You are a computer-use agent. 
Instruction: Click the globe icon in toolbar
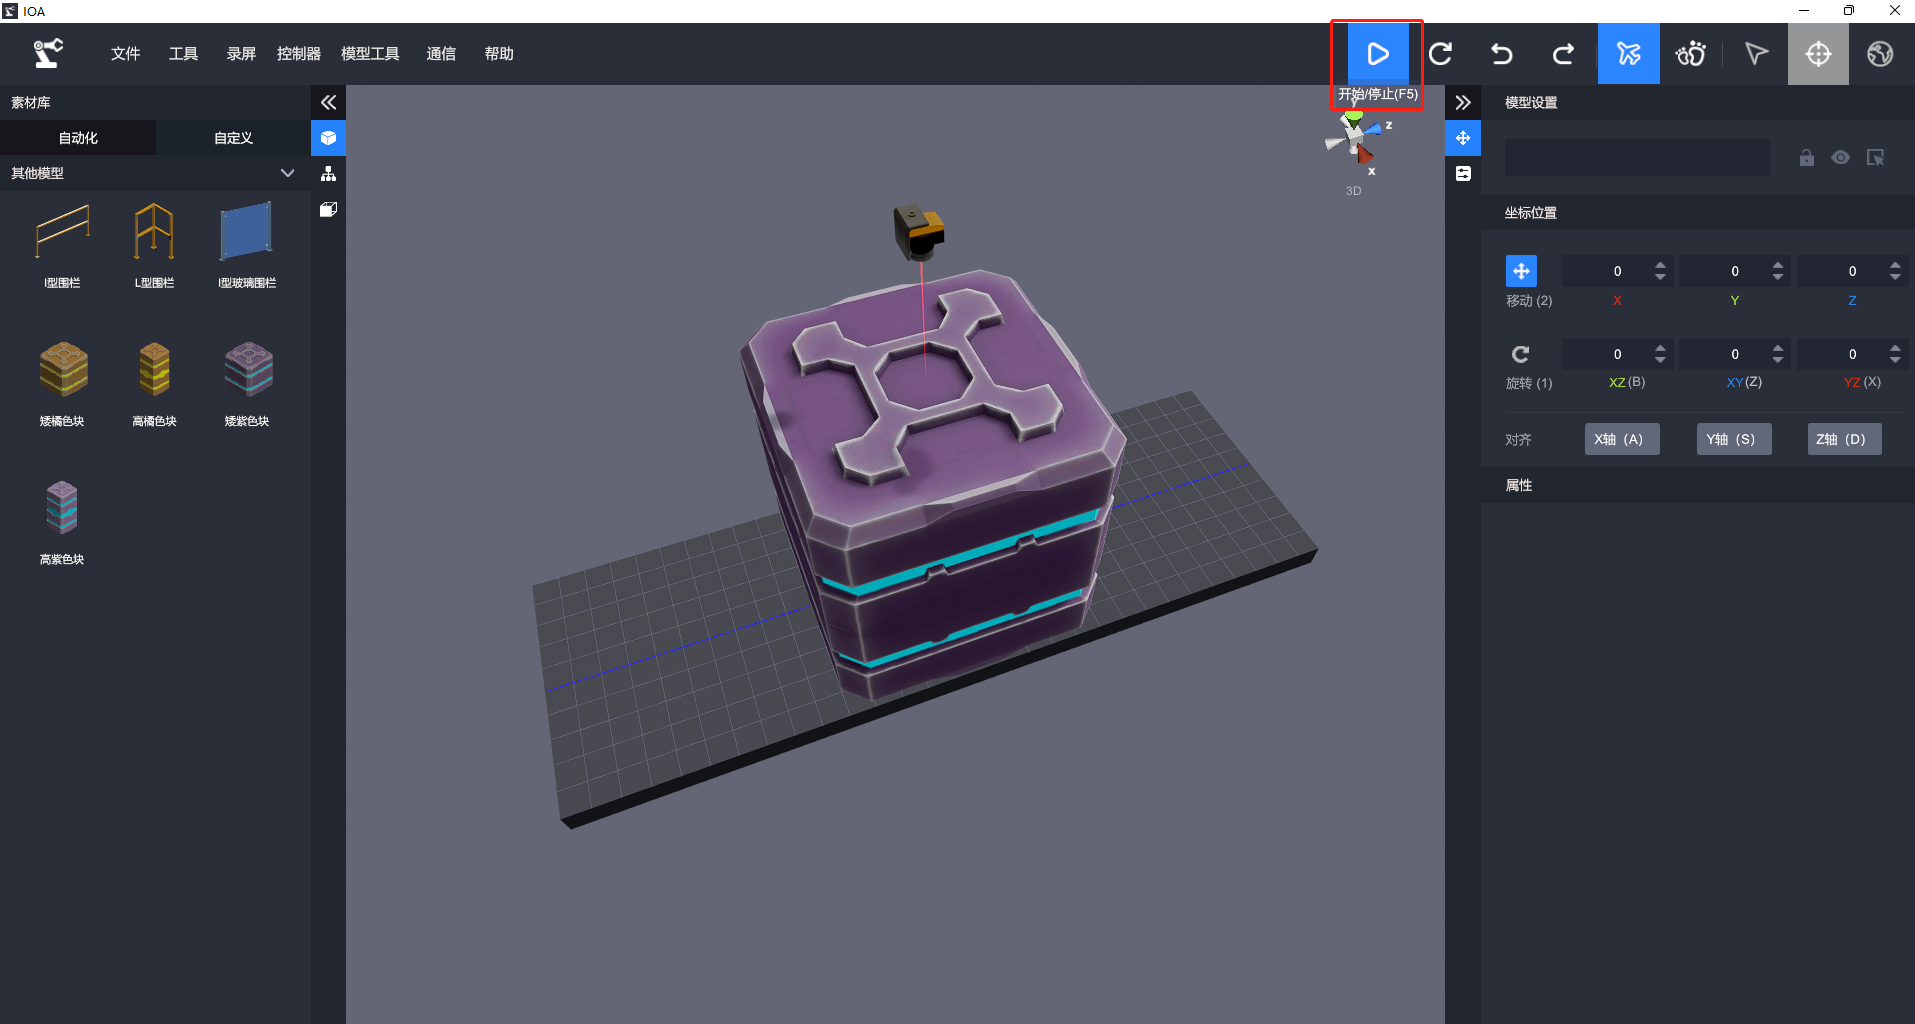point(1880,54)
